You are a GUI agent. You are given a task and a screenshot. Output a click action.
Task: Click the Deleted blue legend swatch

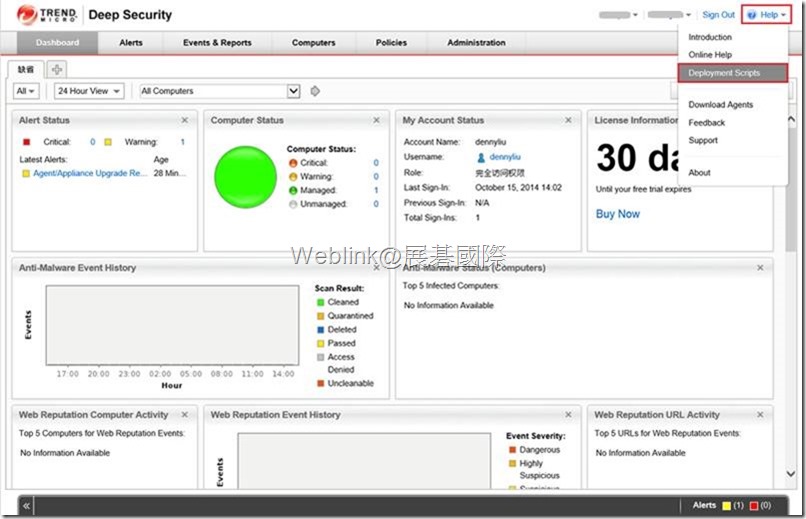pyautogui.click(x=321, y=329)
